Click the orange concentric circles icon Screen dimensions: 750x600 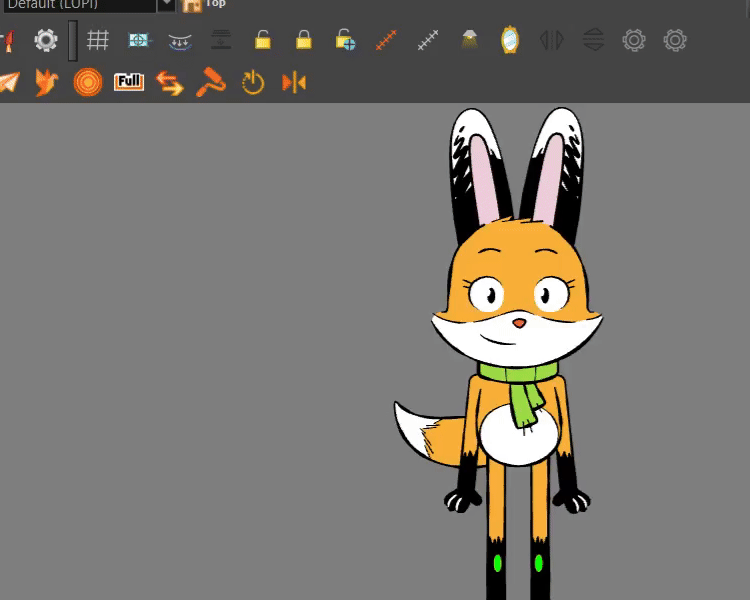click(88, 82)
